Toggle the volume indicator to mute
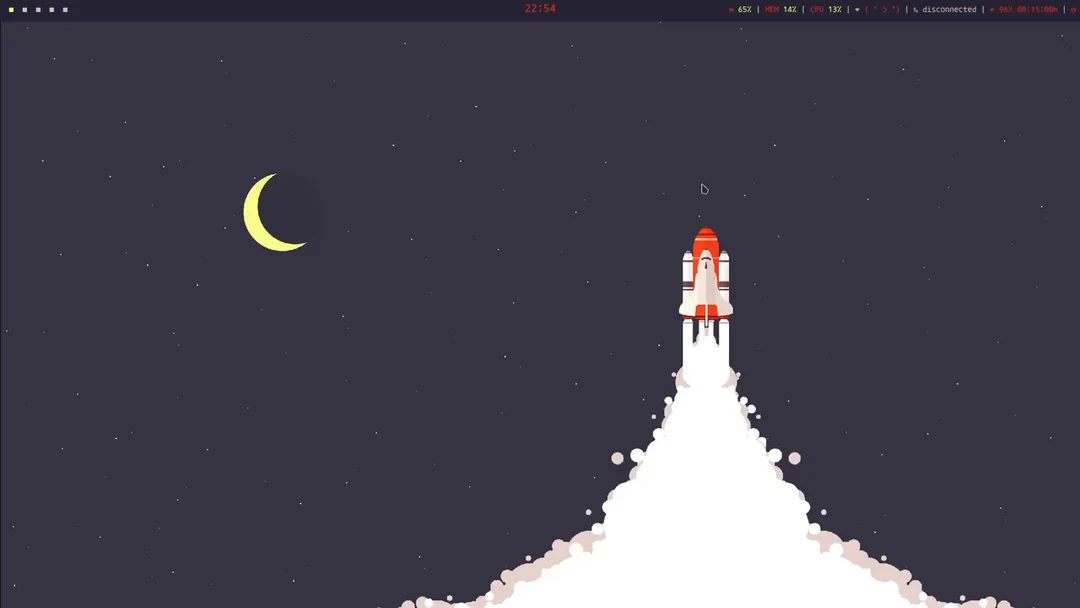 730,9
